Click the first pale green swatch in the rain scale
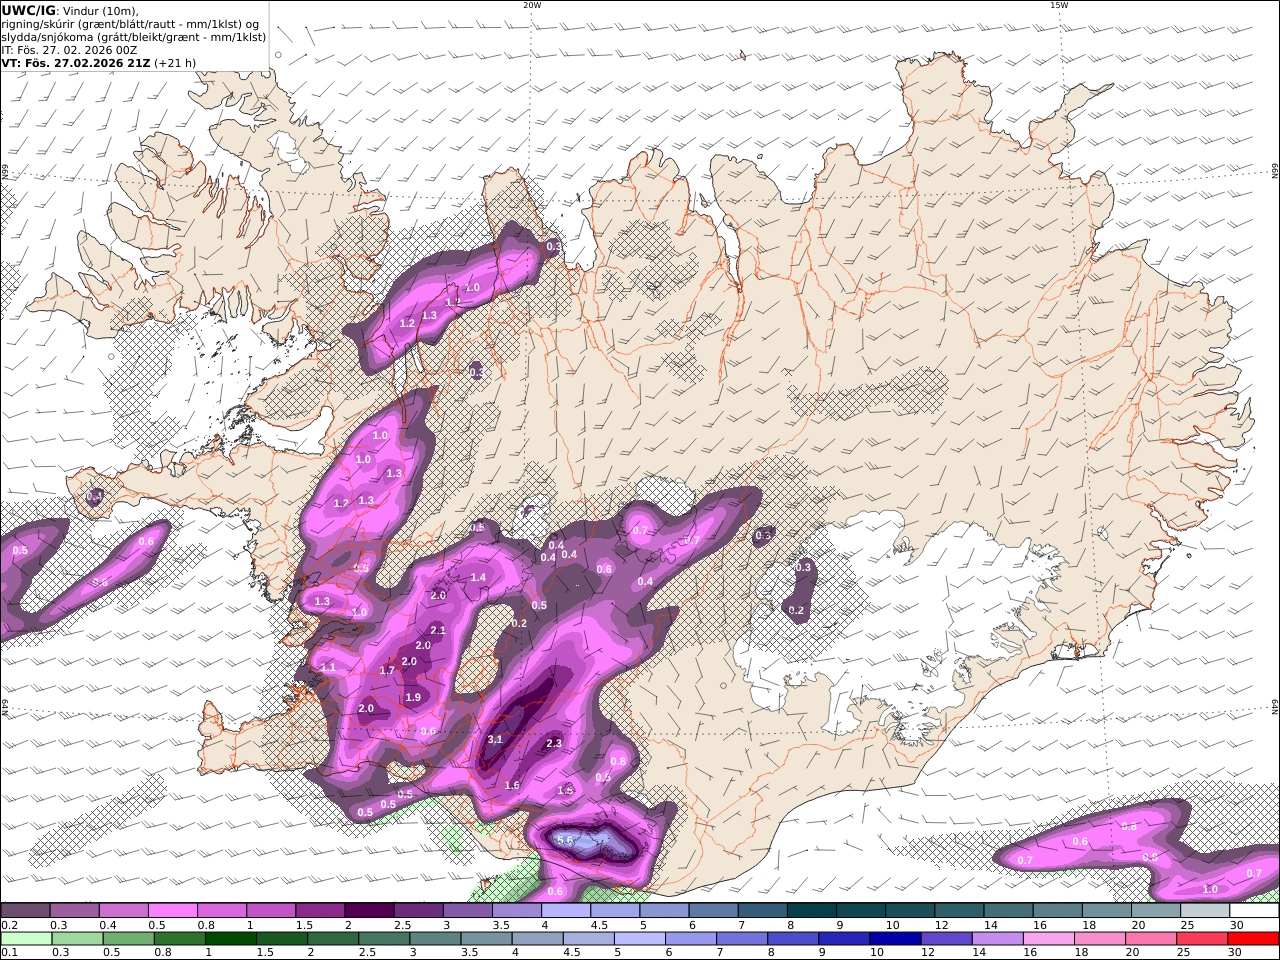1280x960 pixels. 26,938
